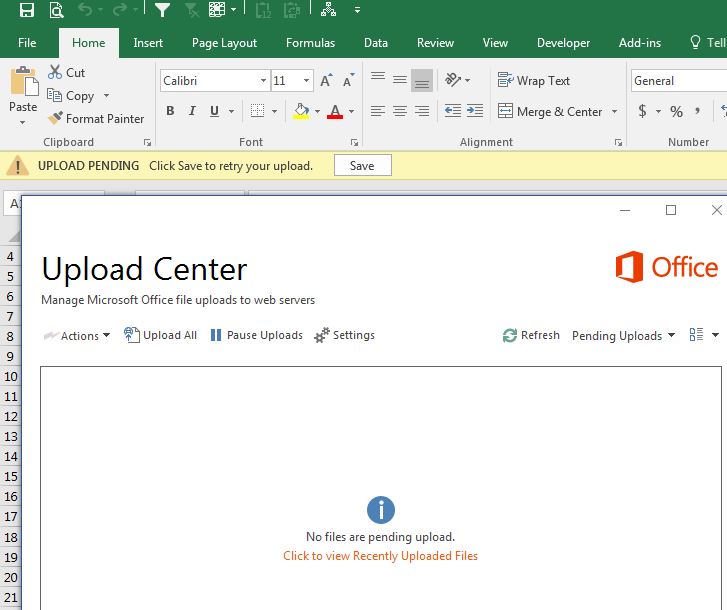Expand fill color palette arrow

[x=318, y=111]
